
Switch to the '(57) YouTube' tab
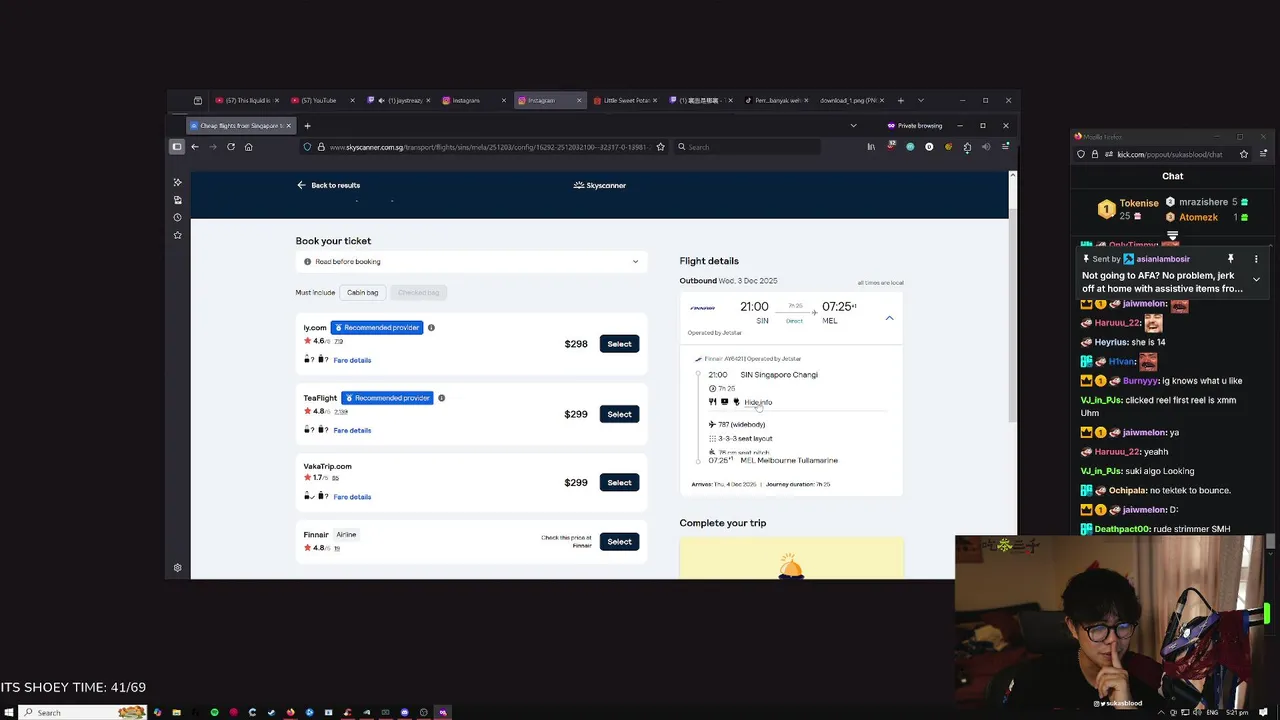325,100
